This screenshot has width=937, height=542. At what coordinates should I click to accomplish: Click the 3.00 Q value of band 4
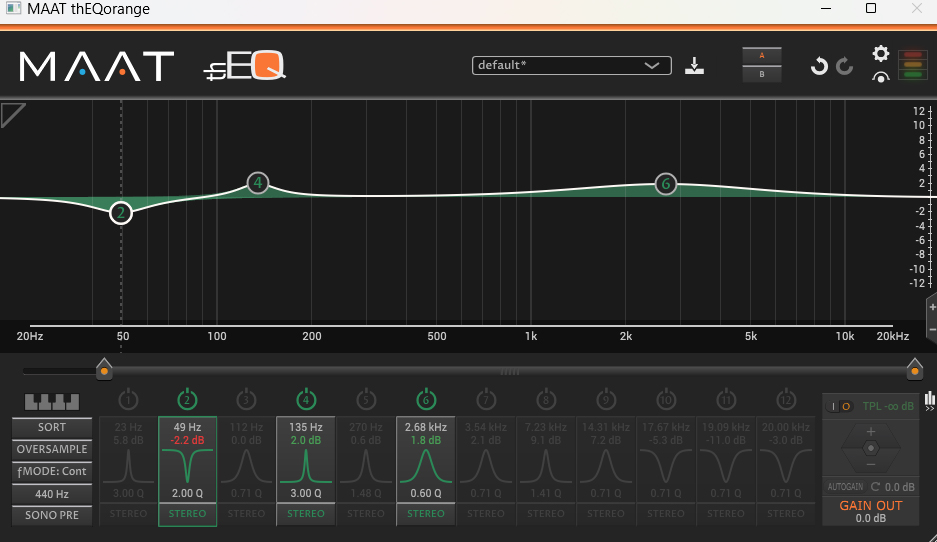(x=305, y=493)
